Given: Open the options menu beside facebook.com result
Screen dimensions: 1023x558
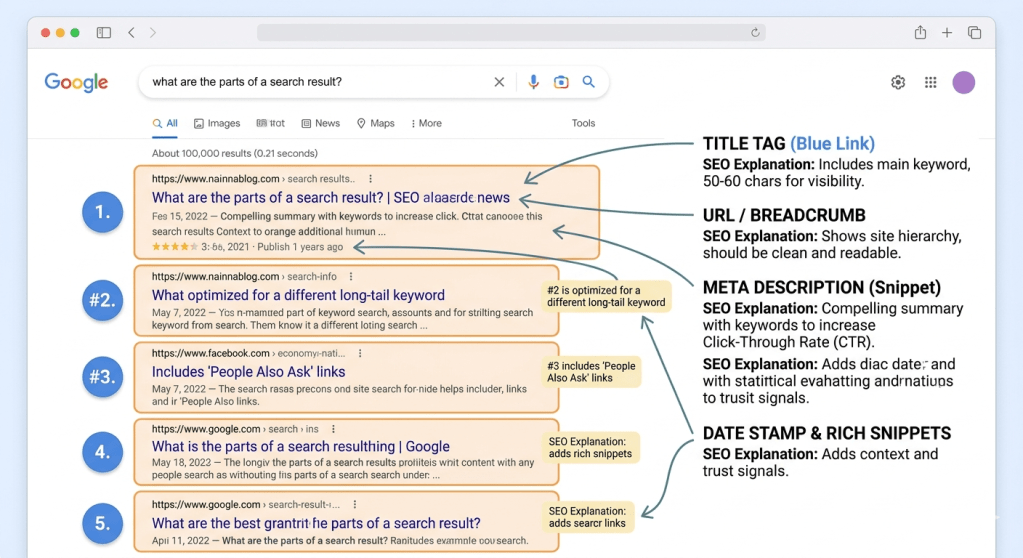Looking at the screenshot, I should [x=360, y=353].
